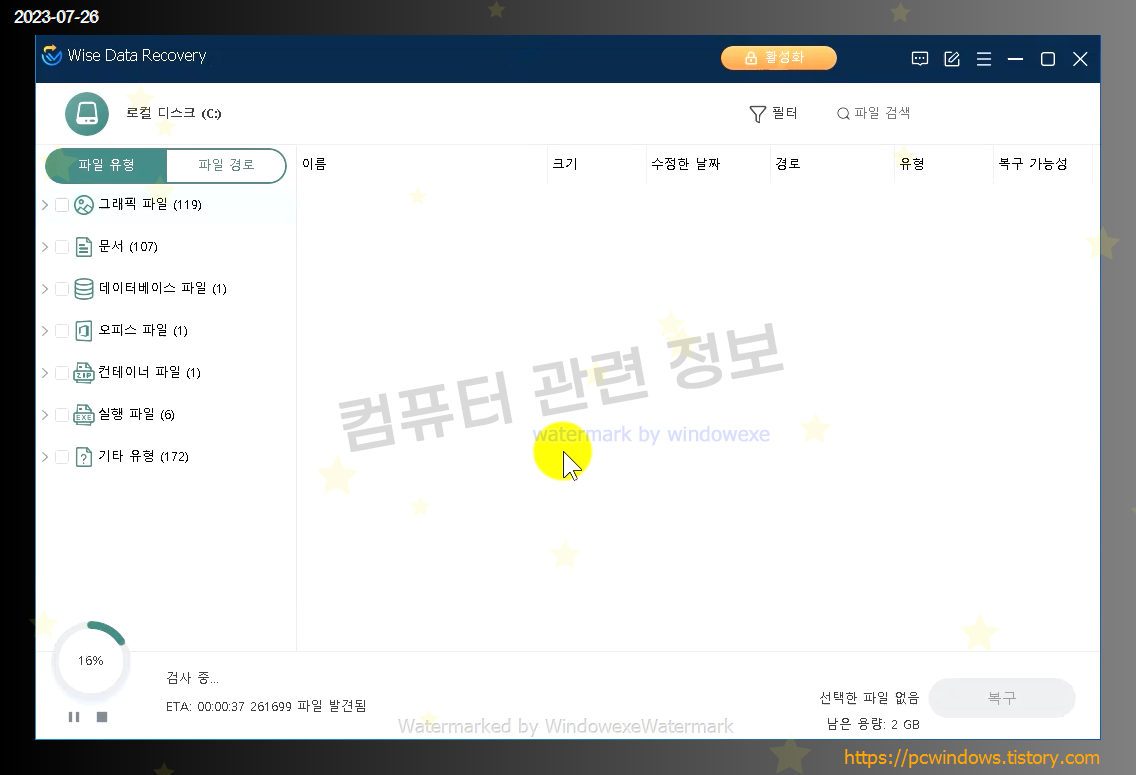Image resolution: width=1136 pixels, height=775 pixels.
Task: Sort by the 수정한 날짜 column header
Action: click(708, 164)
